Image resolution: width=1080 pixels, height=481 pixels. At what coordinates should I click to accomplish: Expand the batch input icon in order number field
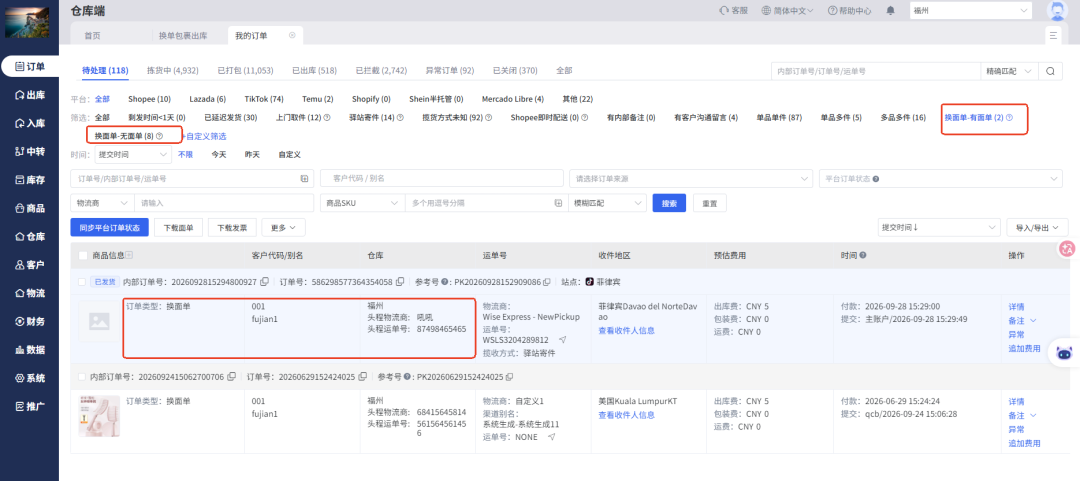[304, 178]
